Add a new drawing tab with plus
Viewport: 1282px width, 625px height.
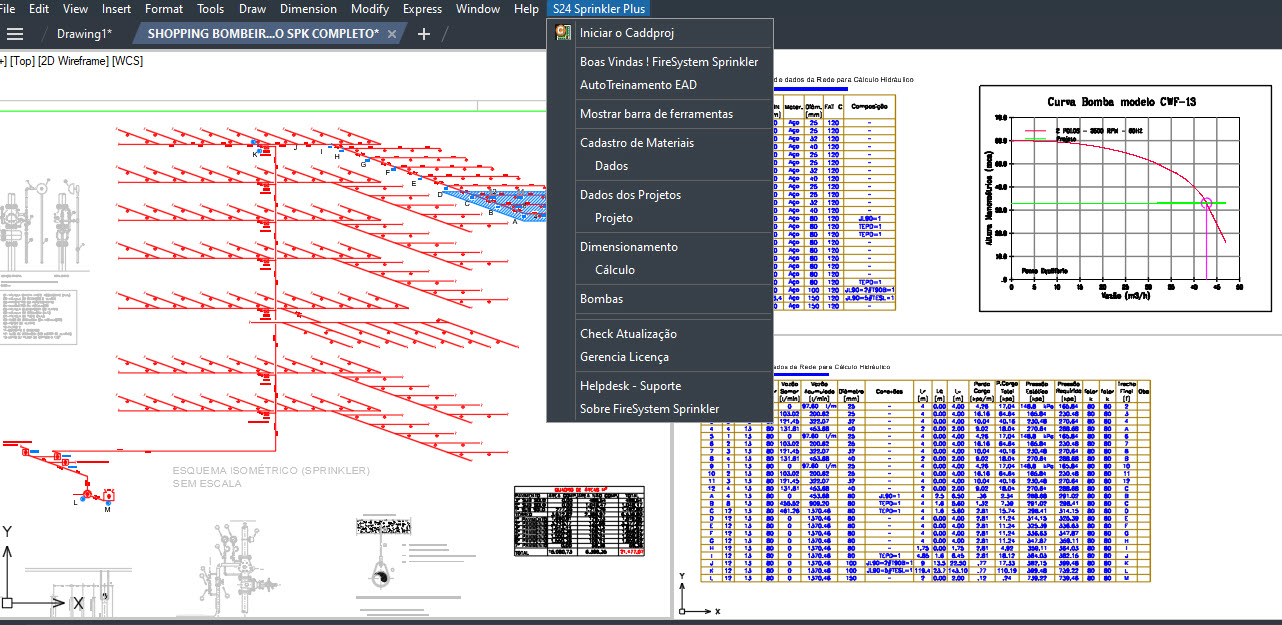pyautogui.click(x=424, y=34)
